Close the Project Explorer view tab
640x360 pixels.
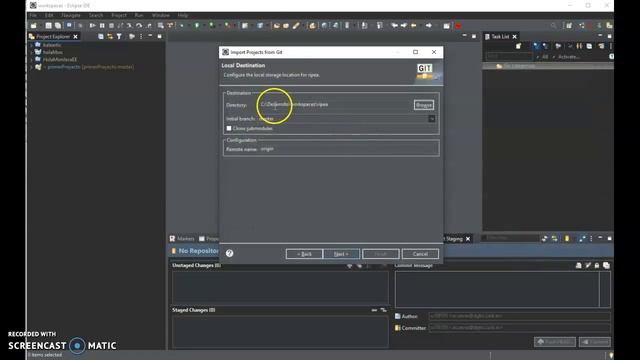click(76, 37)
